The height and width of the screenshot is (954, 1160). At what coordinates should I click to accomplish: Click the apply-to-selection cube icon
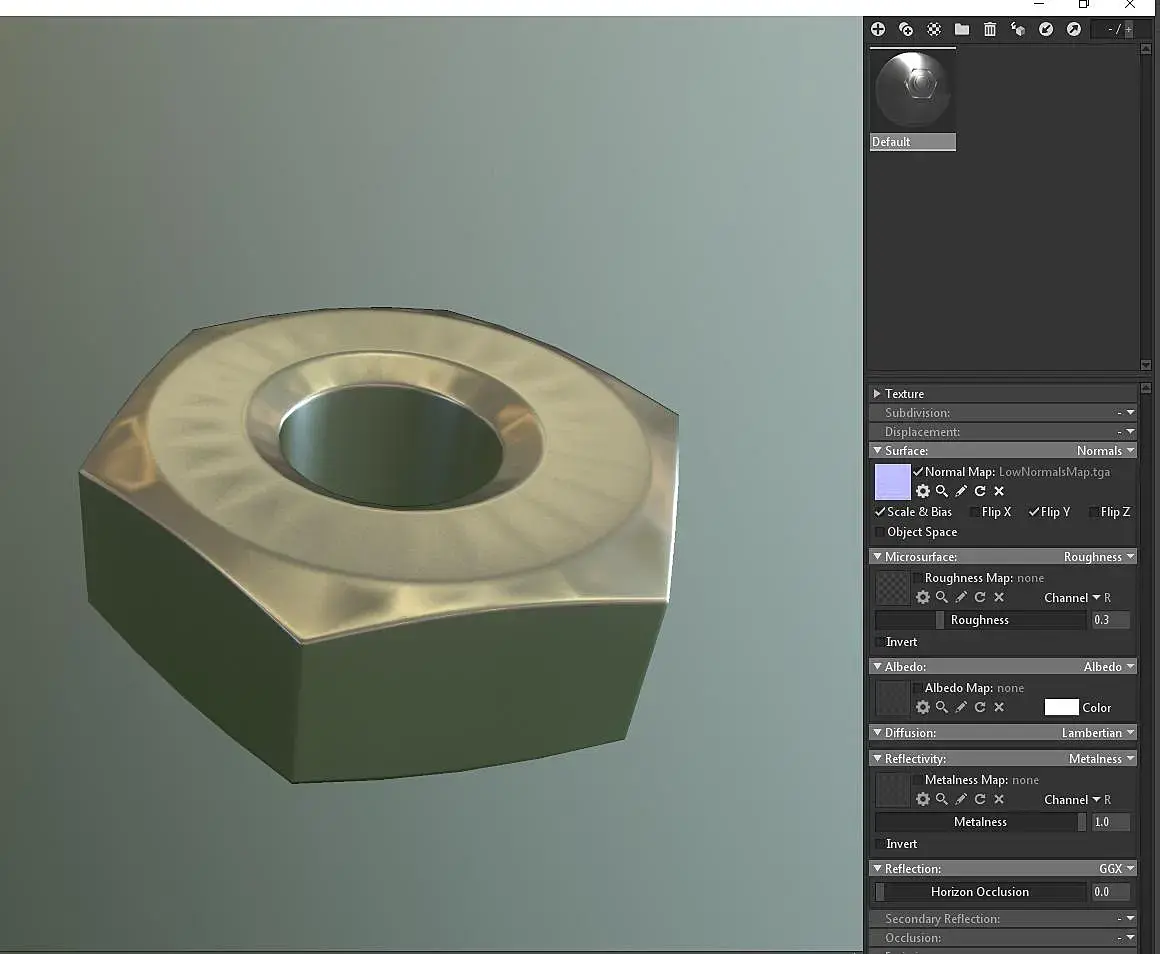[1018, 29]
